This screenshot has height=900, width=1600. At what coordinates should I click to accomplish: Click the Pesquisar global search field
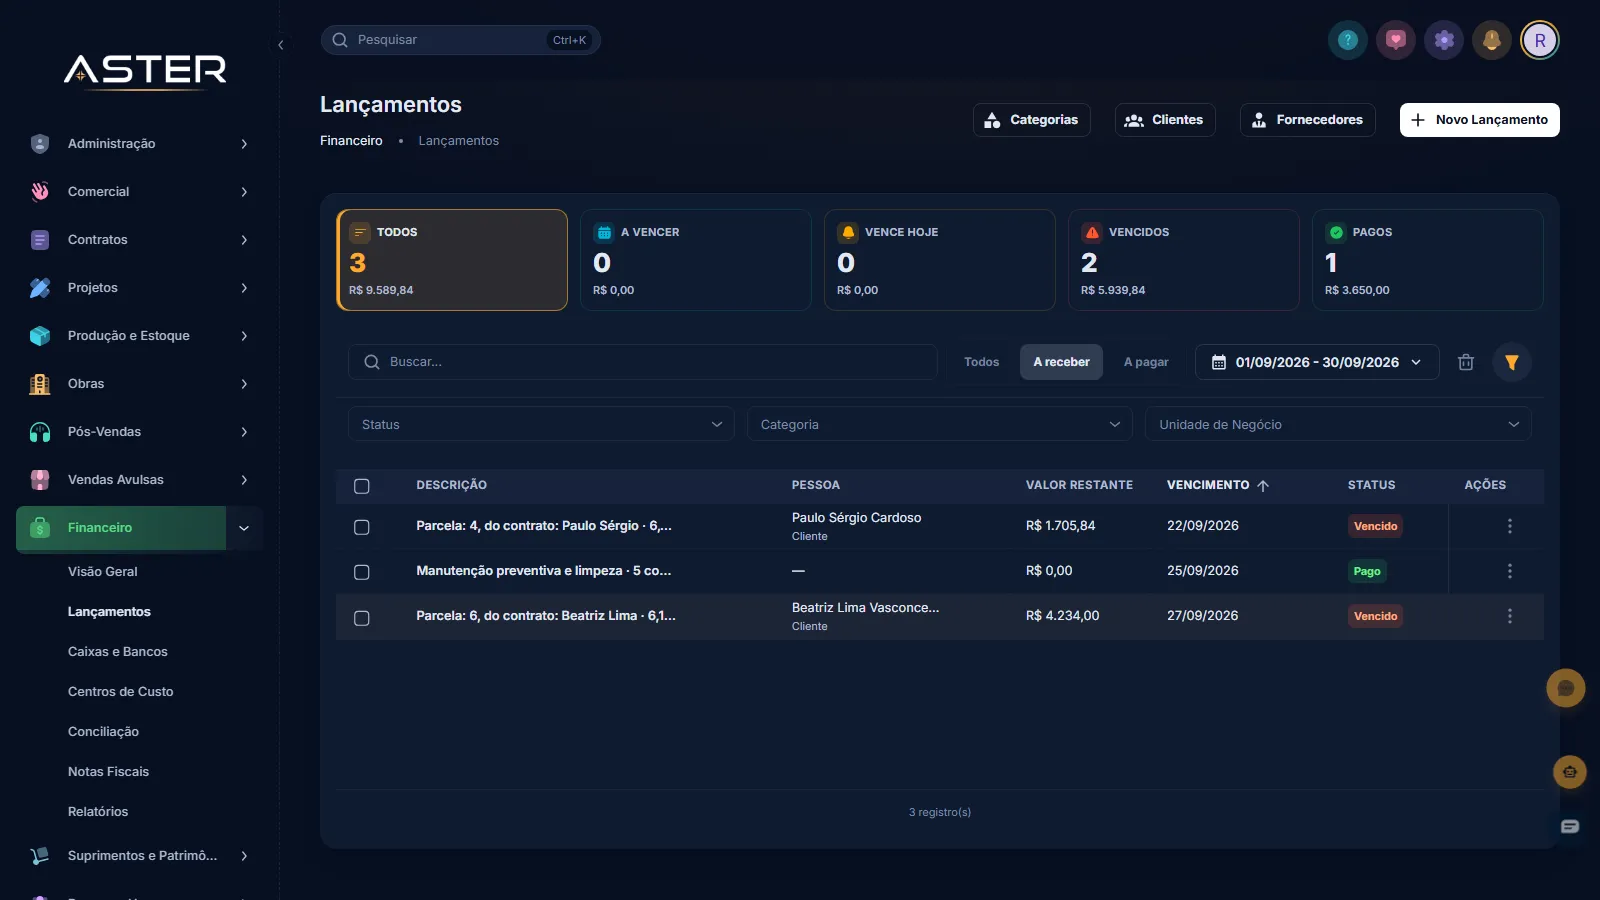coord(460,40)
